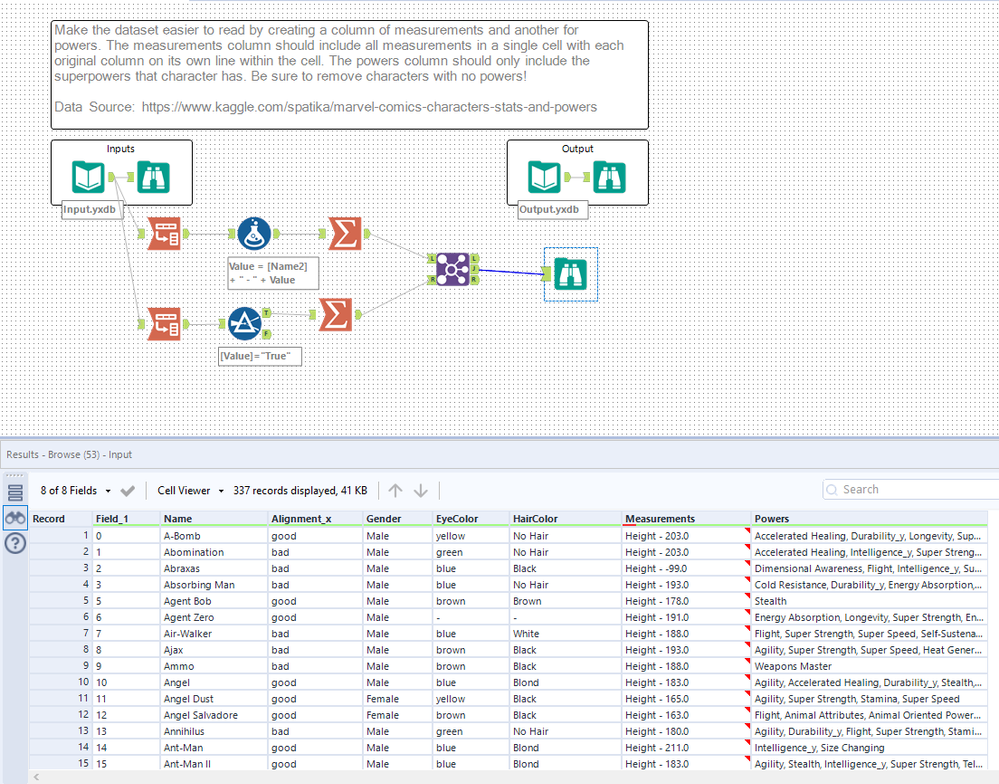Click Intelligence_y, Size Changing powers cell
Screen dimensions: 999x784
(869, 748)
